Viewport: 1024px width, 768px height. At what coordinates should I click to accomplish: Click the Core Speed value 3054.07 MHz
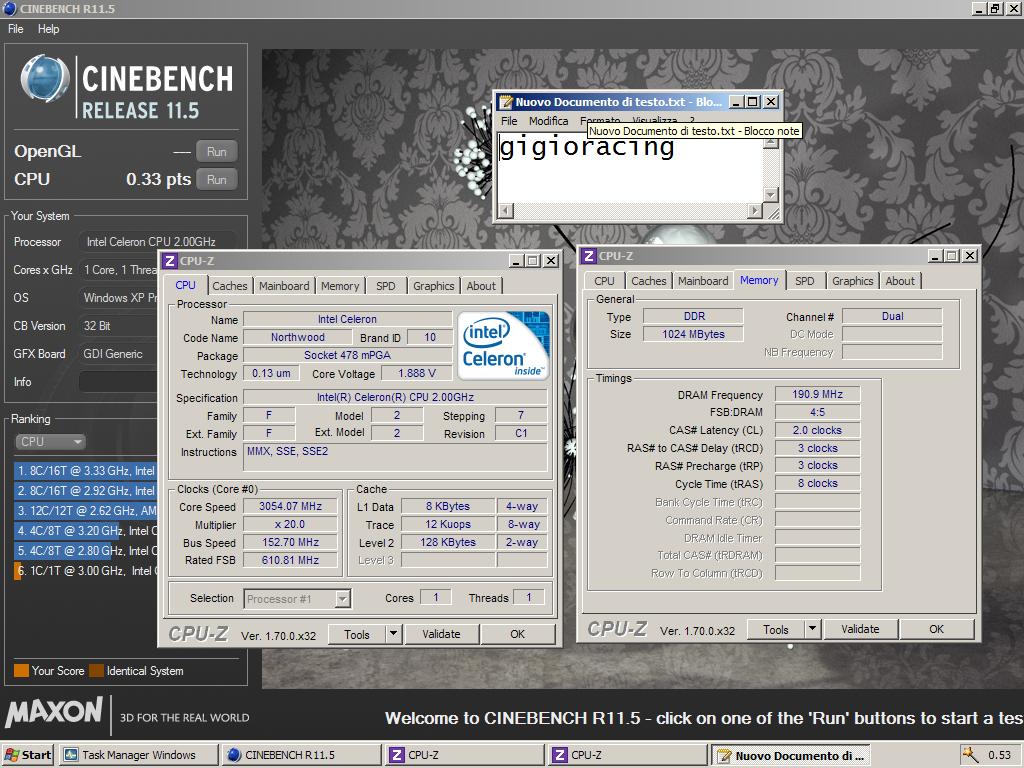click(291, 506)
